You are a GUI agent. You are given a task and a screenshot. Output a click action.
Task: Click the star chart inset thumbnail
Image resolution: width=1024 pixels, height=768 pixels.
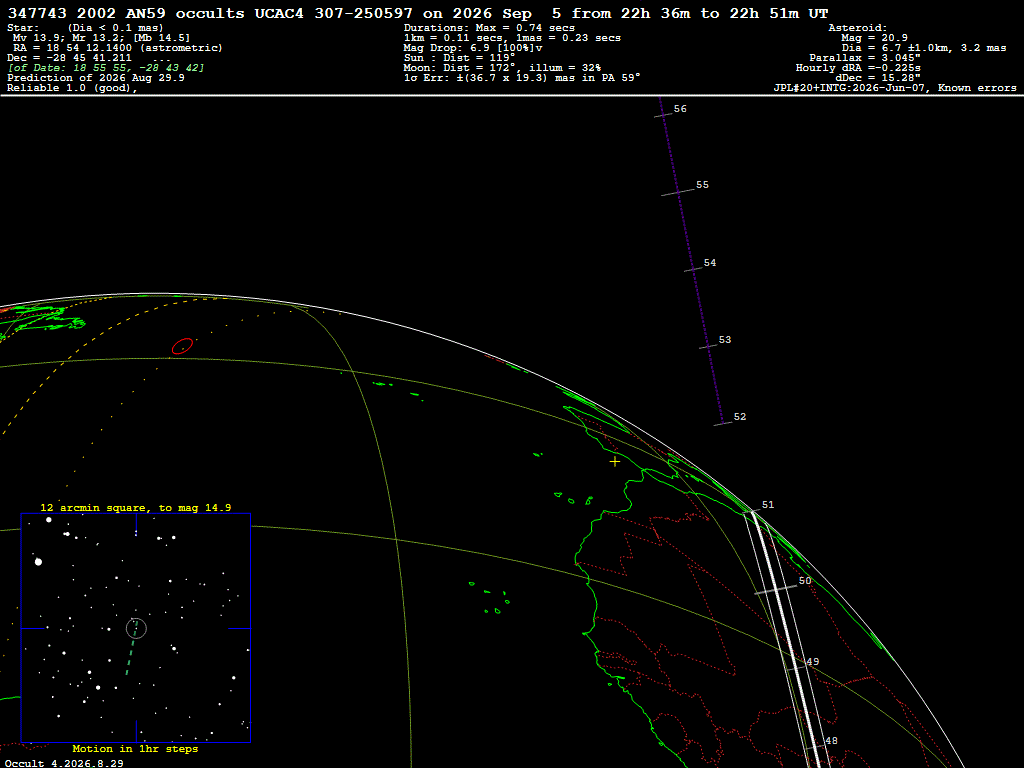(x=136, y=628)
